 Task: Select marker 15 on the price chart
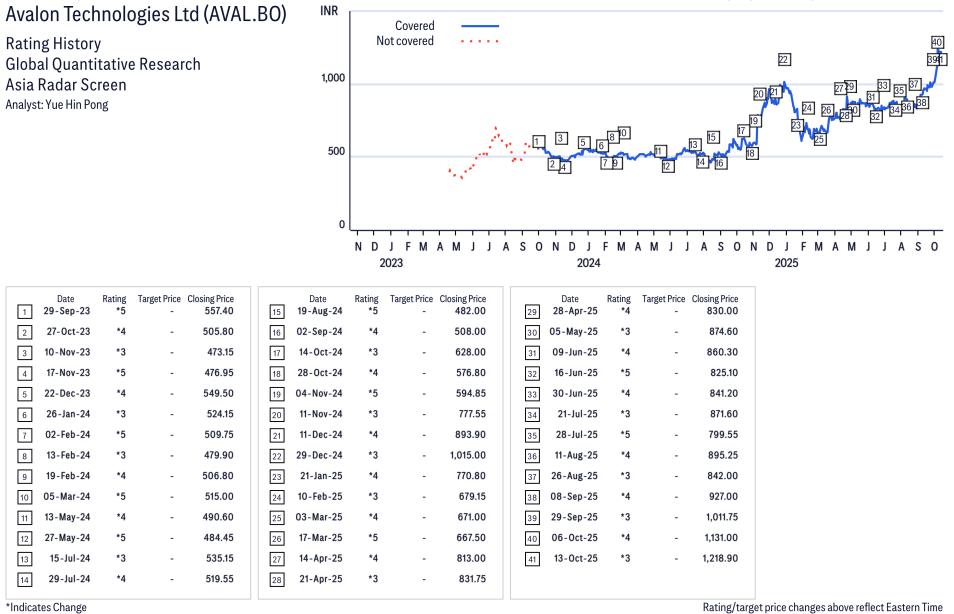point(712,138)
